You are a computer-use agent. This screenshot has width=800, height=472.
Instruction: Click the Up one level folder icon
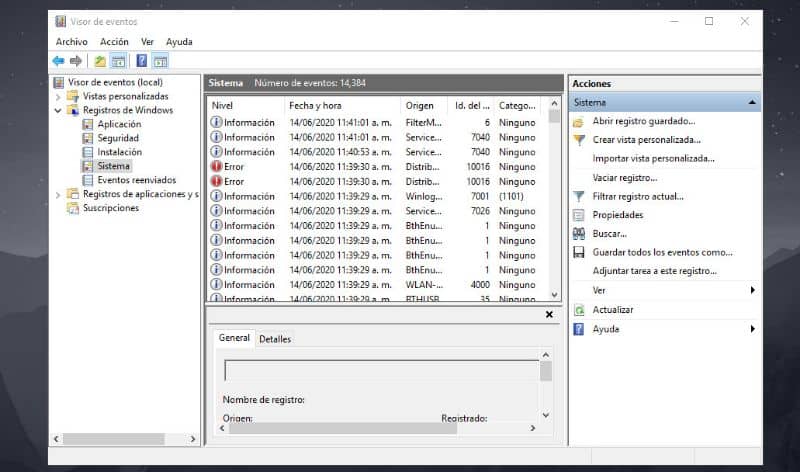point(100,61)
